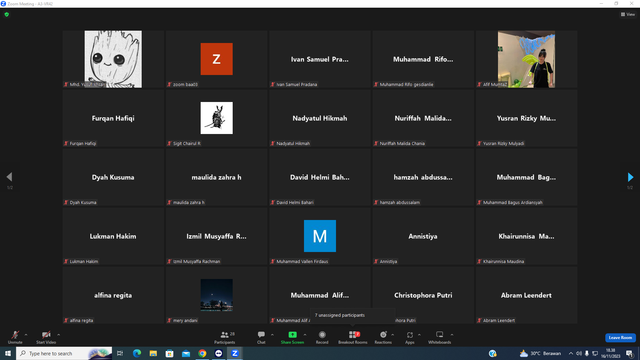
Task: Click the Ivan Samuel Pra... participant tile
Action: 320,59
